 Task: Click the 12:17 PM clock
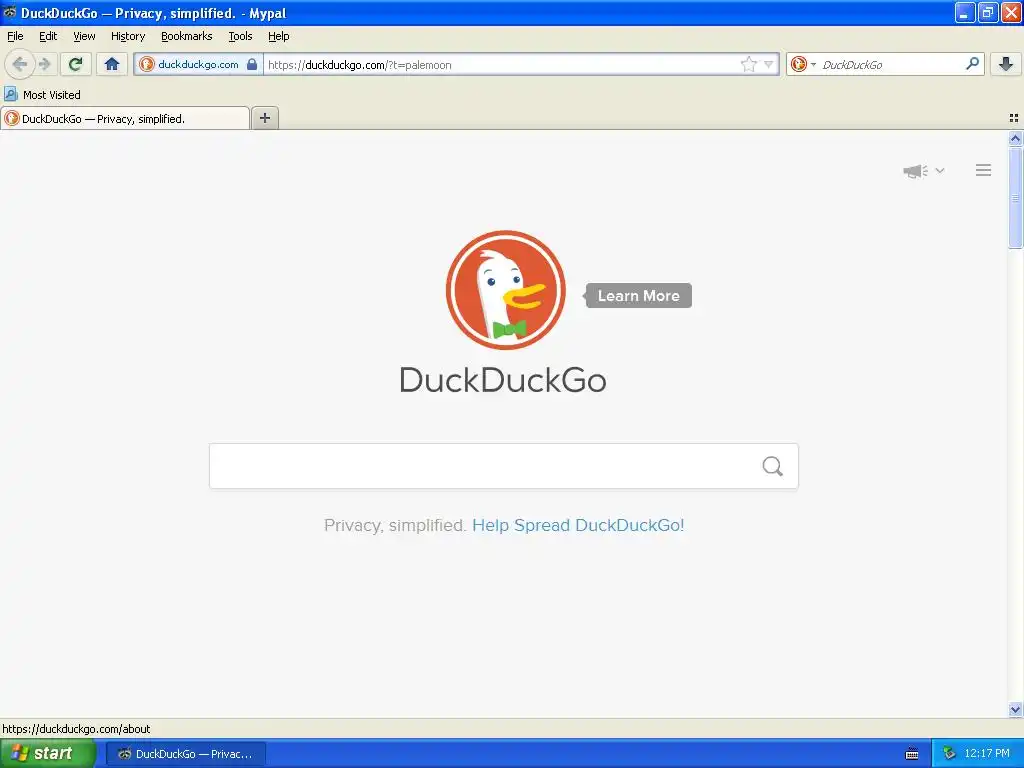(987, 754)
